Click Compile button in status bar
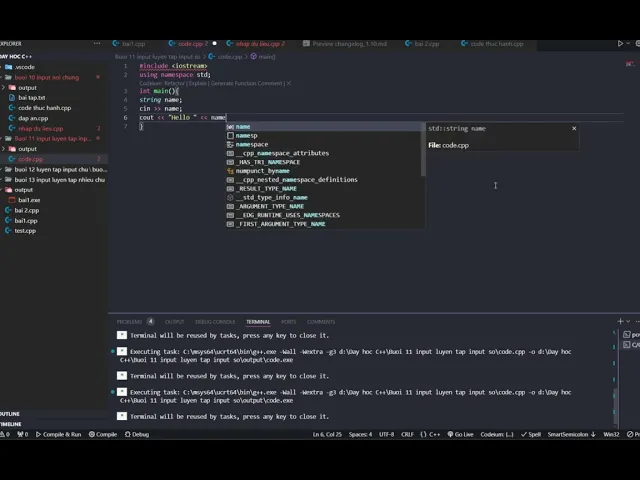Screen dimensions: 640x480 tap(103, 434)
